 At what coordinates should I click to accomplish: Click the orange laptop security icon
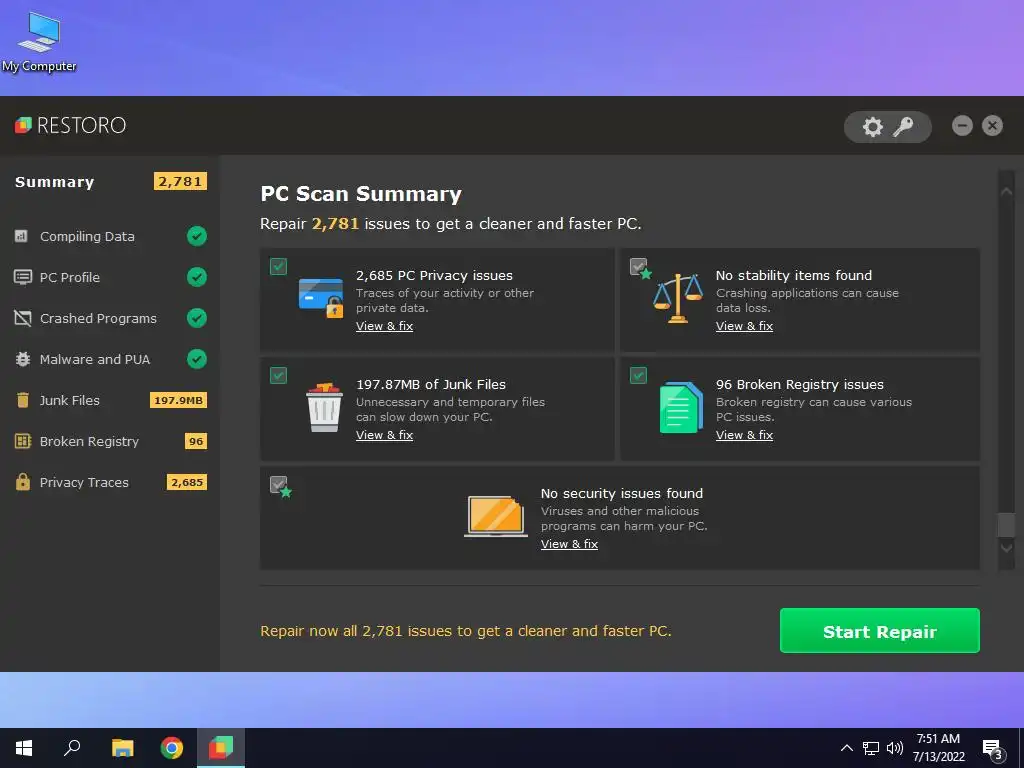click(496, 516)
